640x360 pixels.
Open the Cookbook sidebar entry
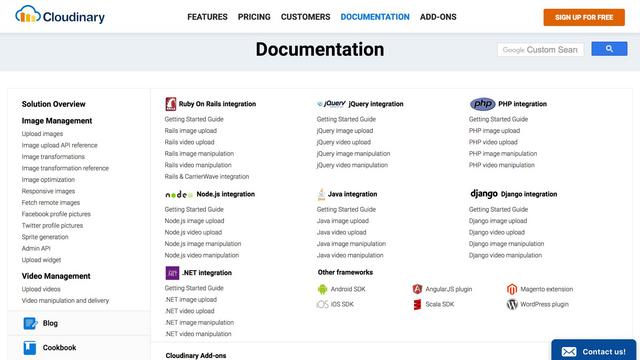(x=79, y=348)
